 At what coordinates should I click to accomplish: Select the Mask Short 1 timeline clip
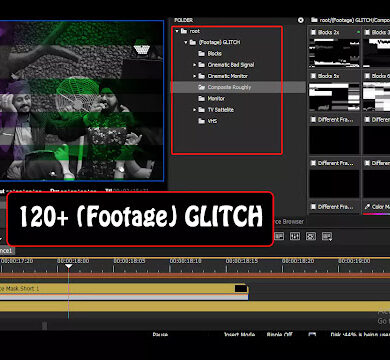pos(124,289)
